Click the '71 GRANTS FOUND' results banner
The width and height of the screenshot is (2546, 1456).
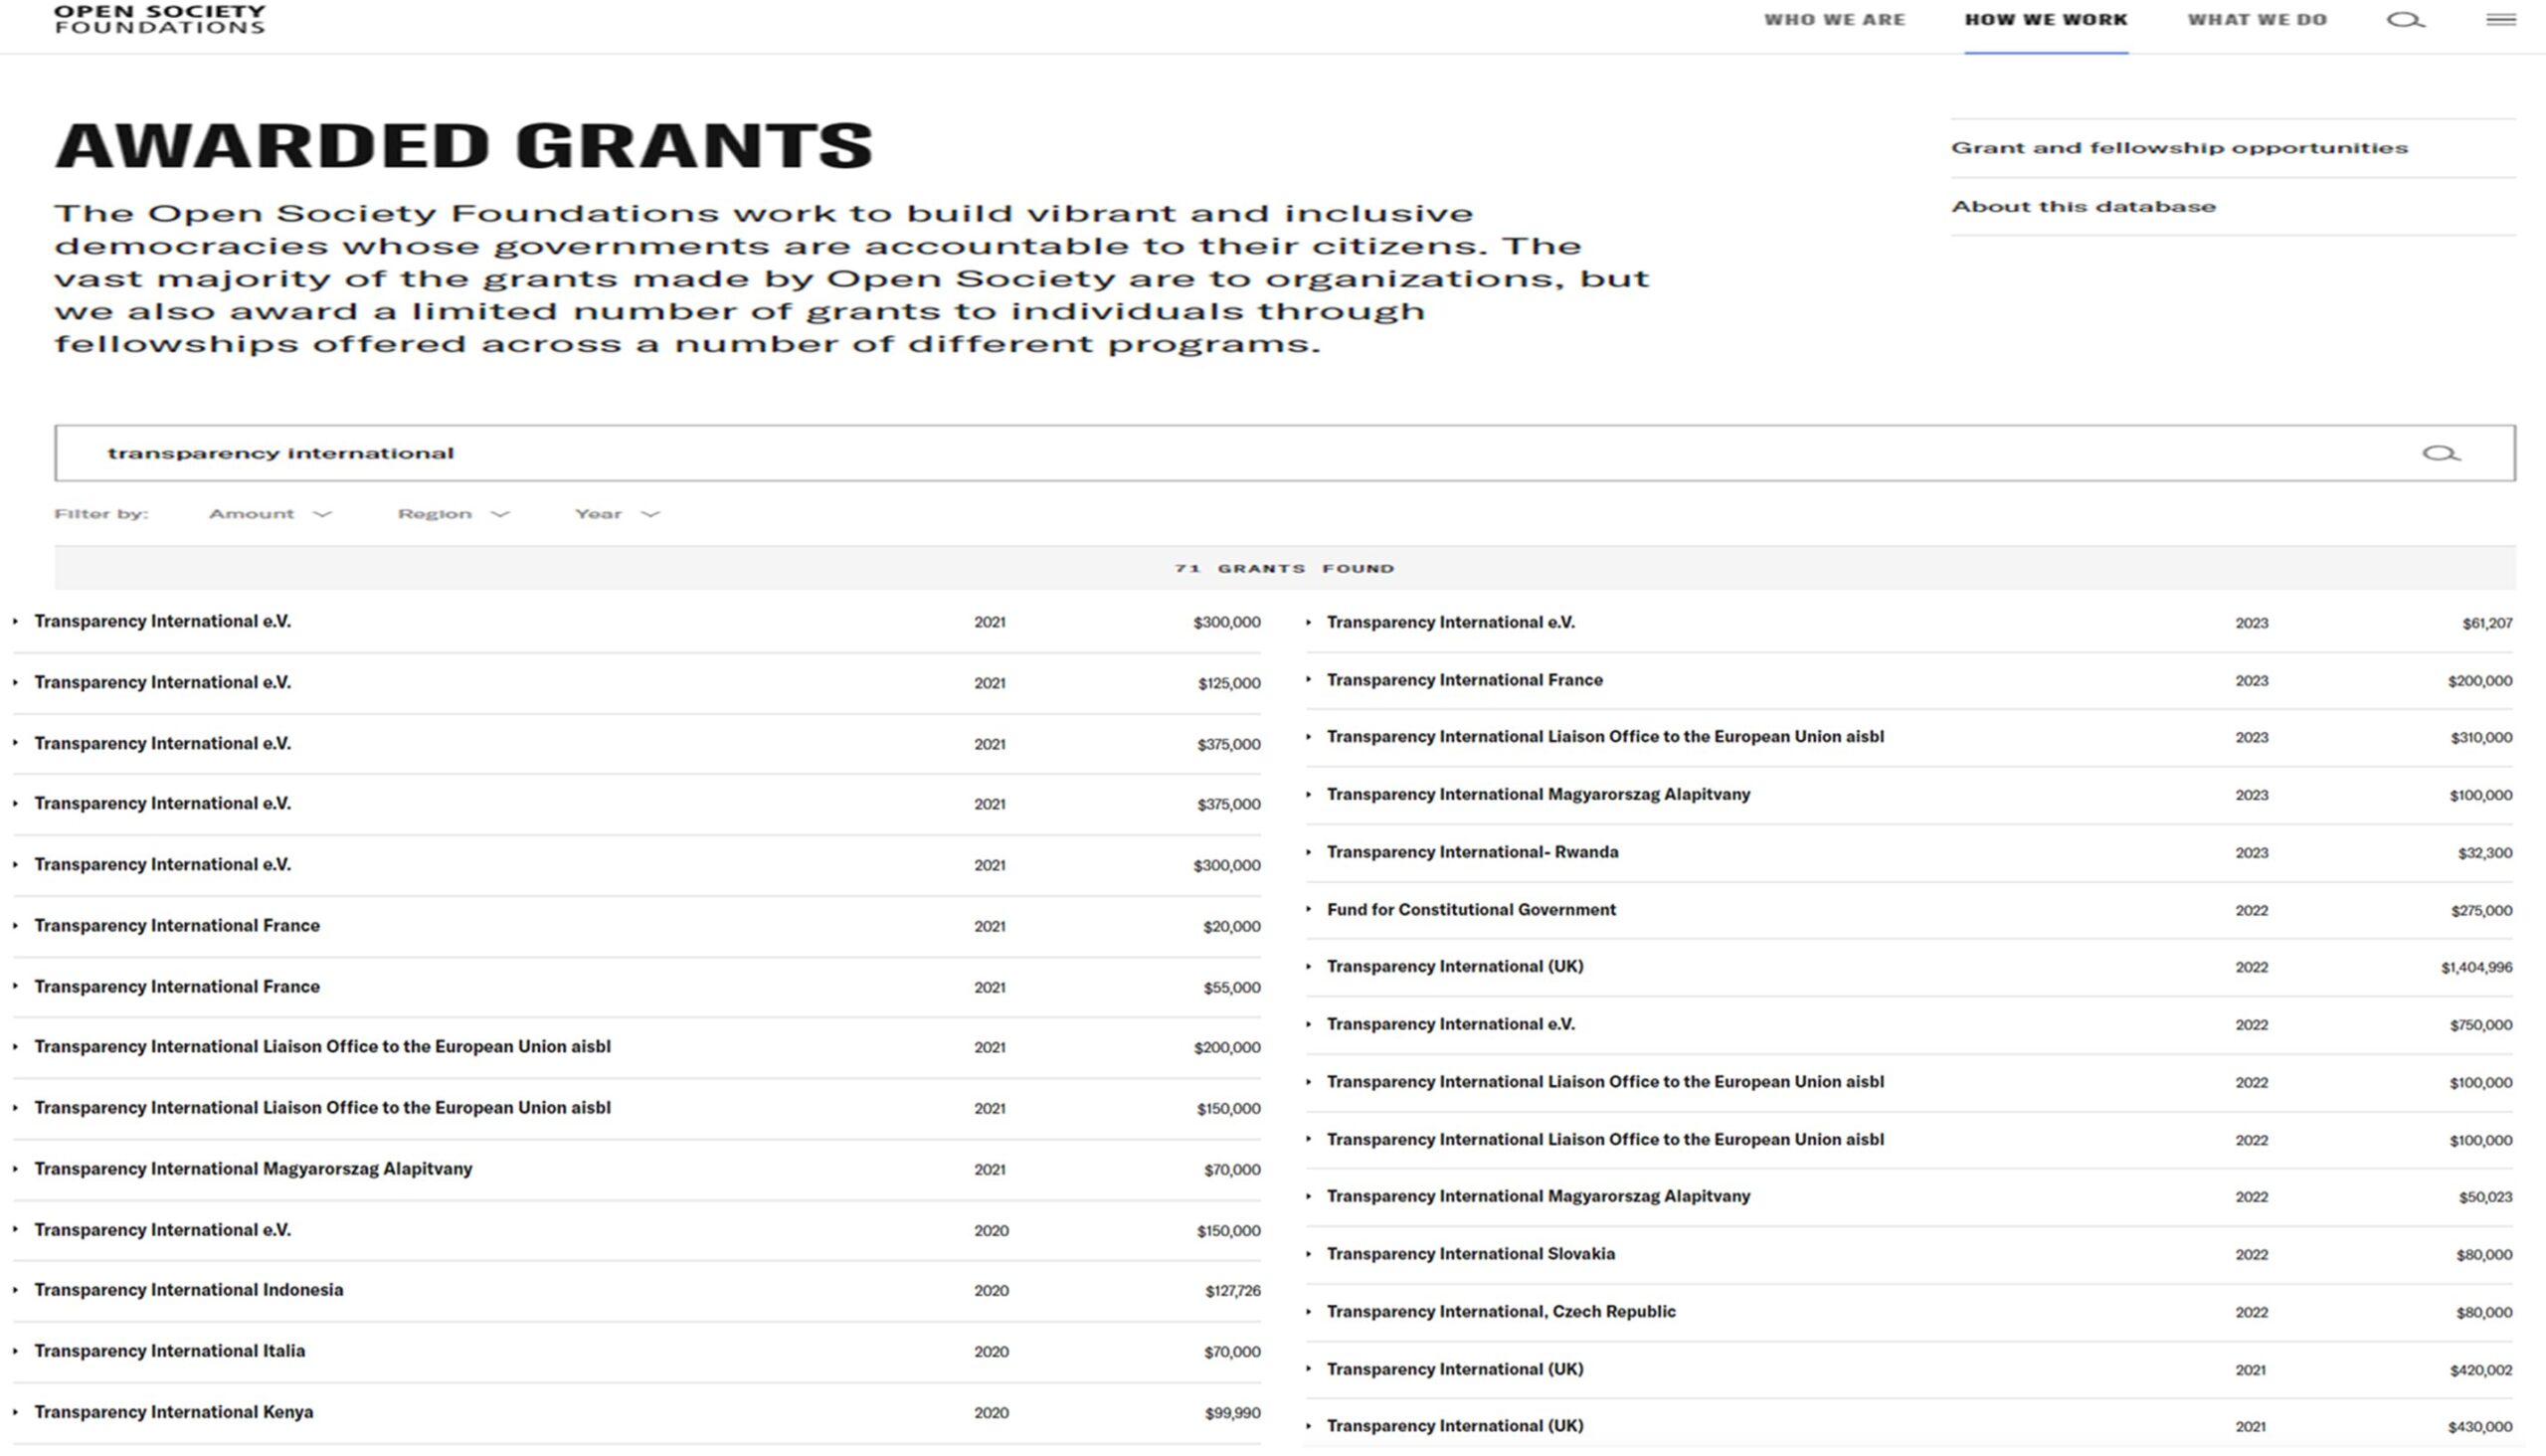(x=1285, y=568)
